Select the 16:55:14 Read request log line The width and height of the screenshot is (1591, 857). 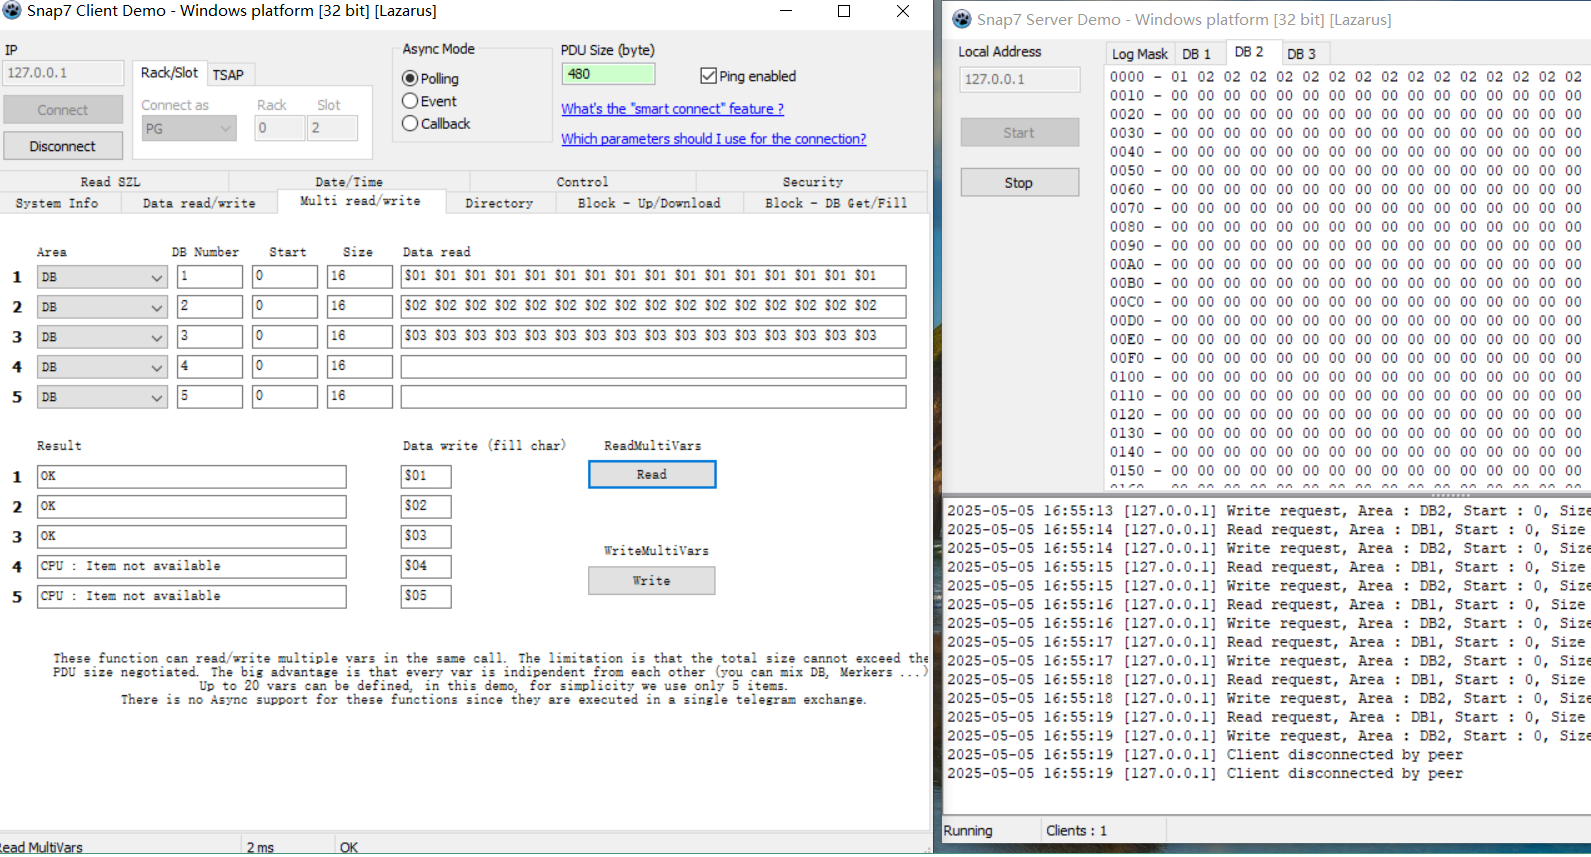pyautogui.click(x=1268, y=530)
